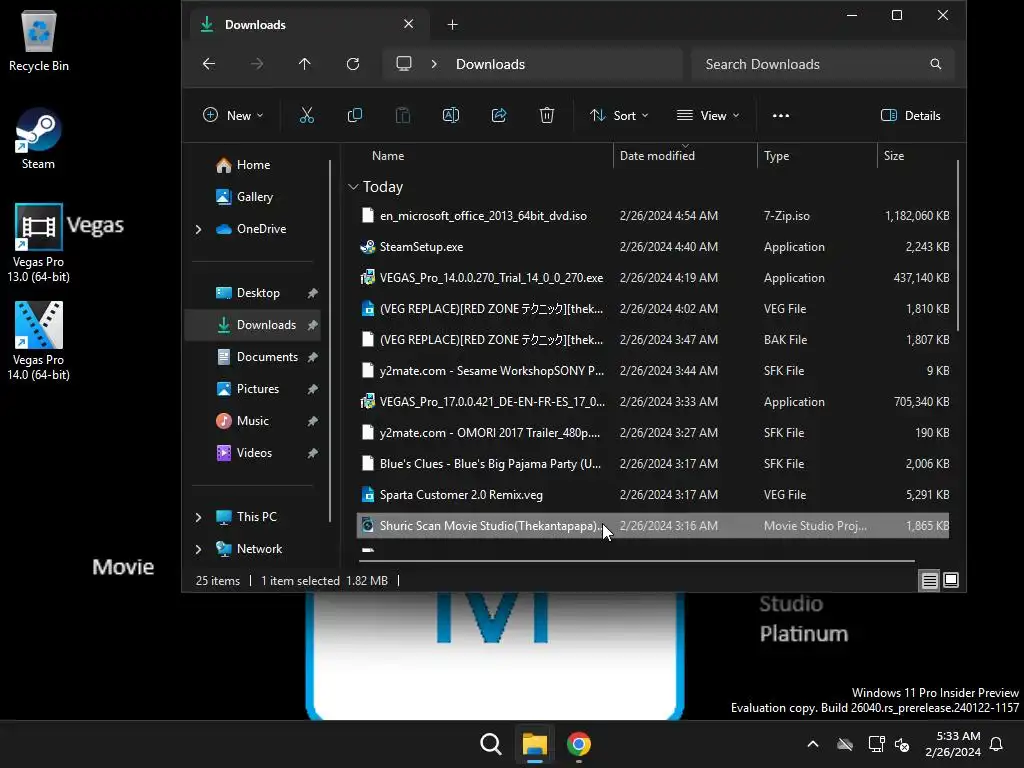This screenshot has width=1024, height=768.
Task: Open the See more three-dots menu
Action: coord(780,116)
